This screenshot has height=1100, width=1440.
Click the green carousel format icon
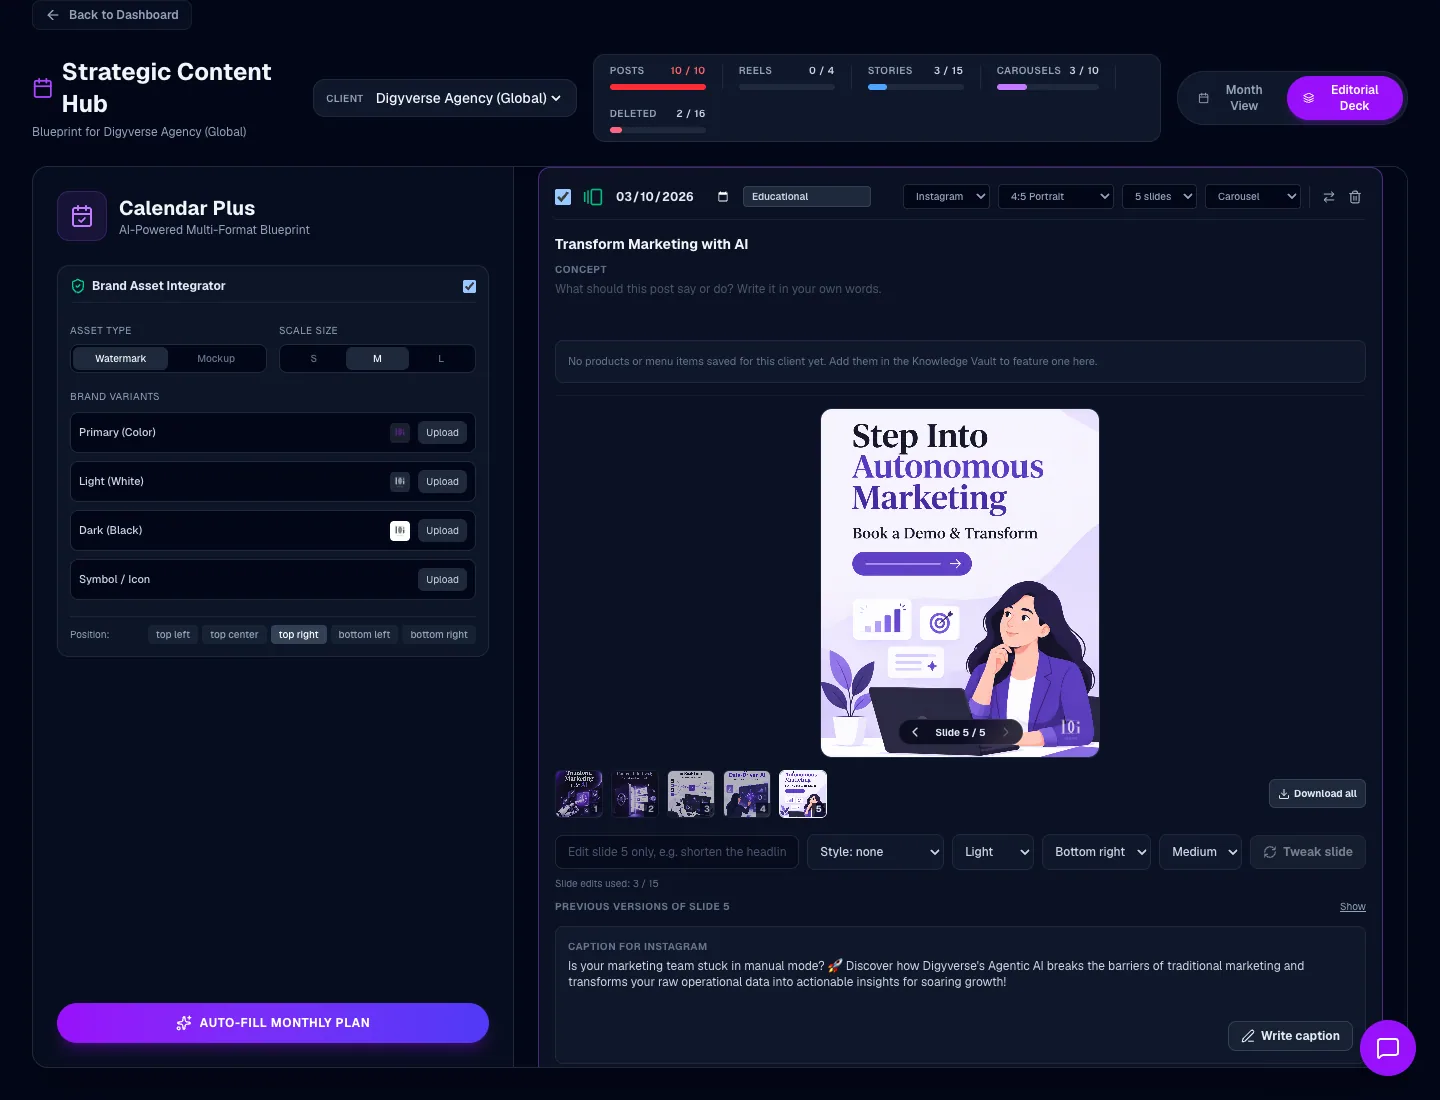(x=593, y=197)
